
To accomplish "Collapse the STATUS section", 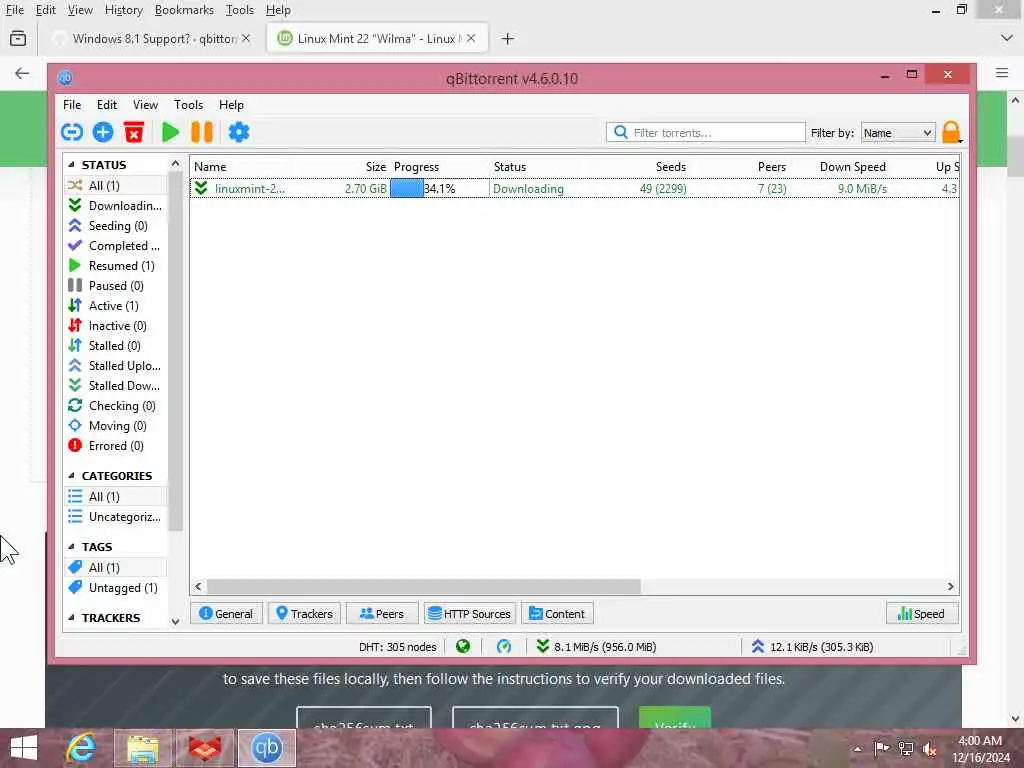I will [x=71, y=165].
